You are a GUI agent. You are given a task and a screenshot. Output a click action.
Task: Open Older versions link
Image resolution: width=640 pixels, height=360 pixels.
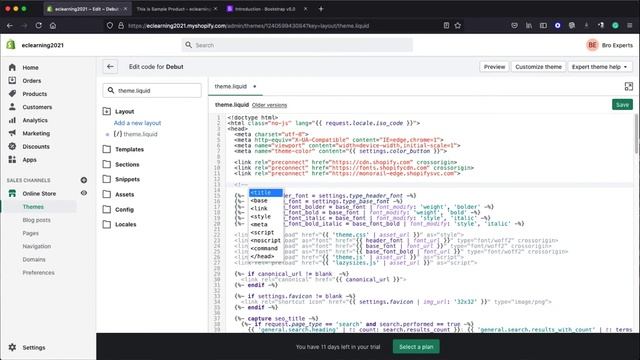point(269,105)
